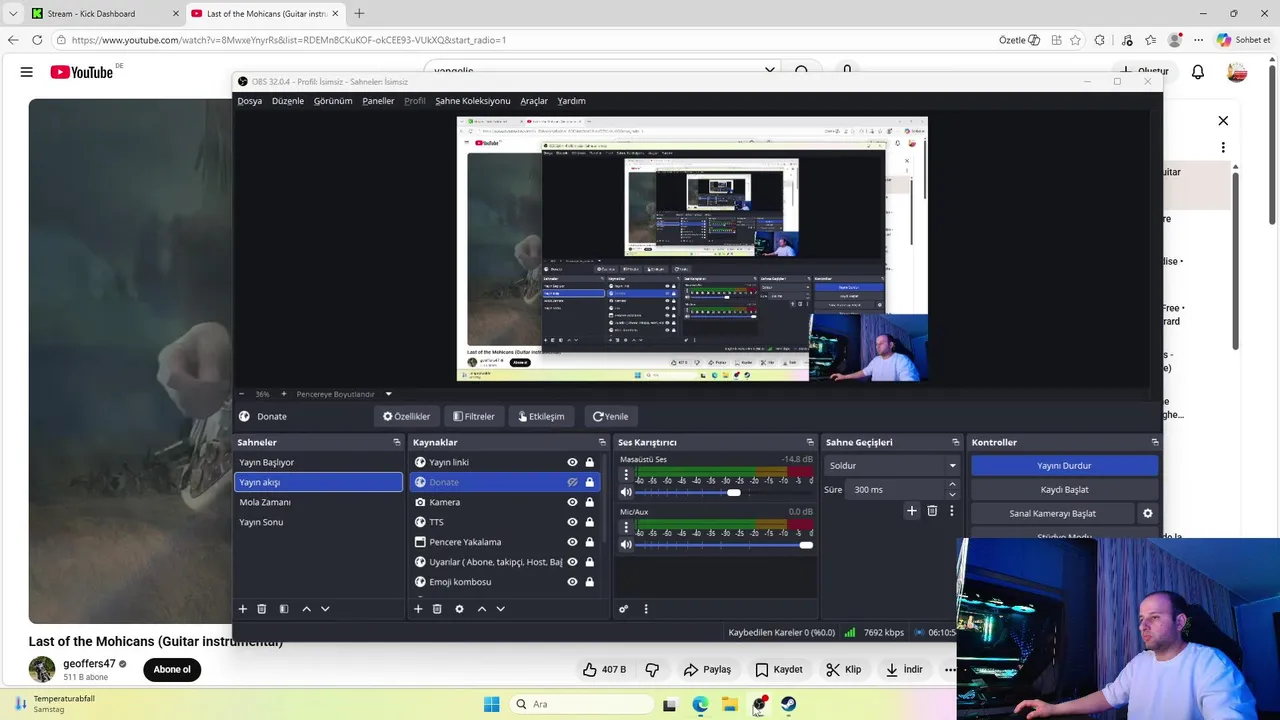Viewport: 1280px width, 720px height.
Task: Unlock the Kamera source lock icon
Action: 590,502
